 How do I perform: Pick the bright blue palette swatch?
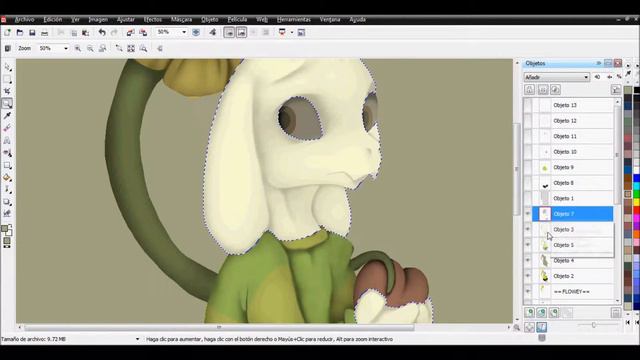[636, 178]
